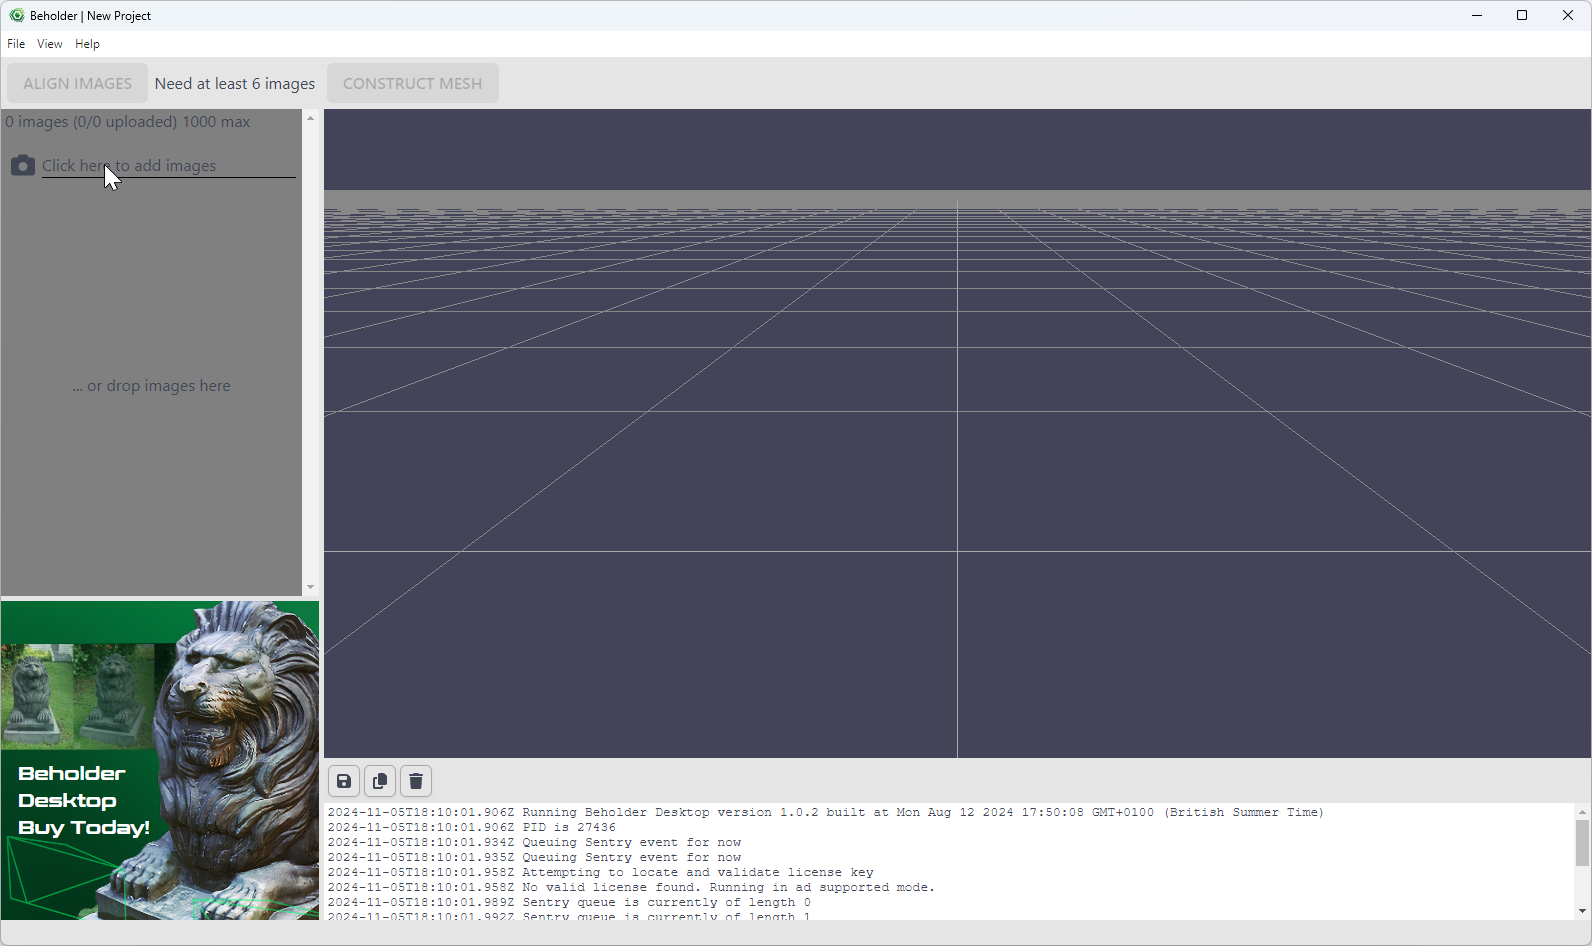Maximize the Beholder window

coord(1522,15)
